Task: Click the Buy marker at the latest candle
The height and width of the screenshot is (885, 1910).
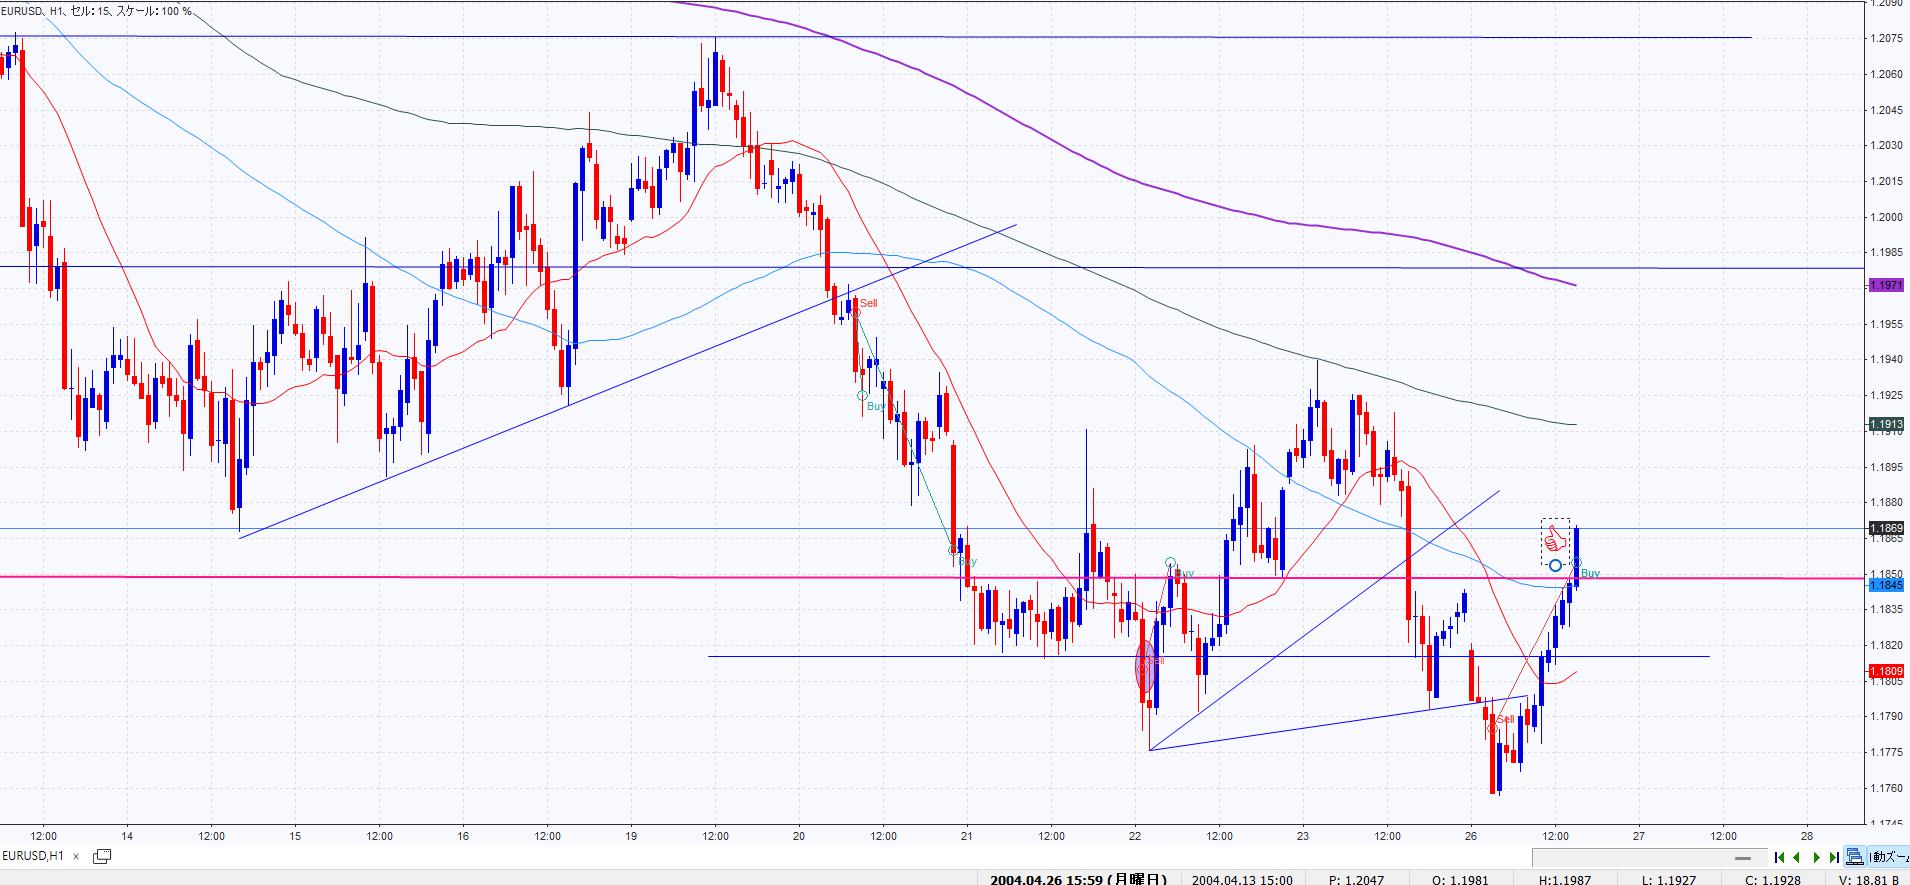Action: tap(1590, 573)
